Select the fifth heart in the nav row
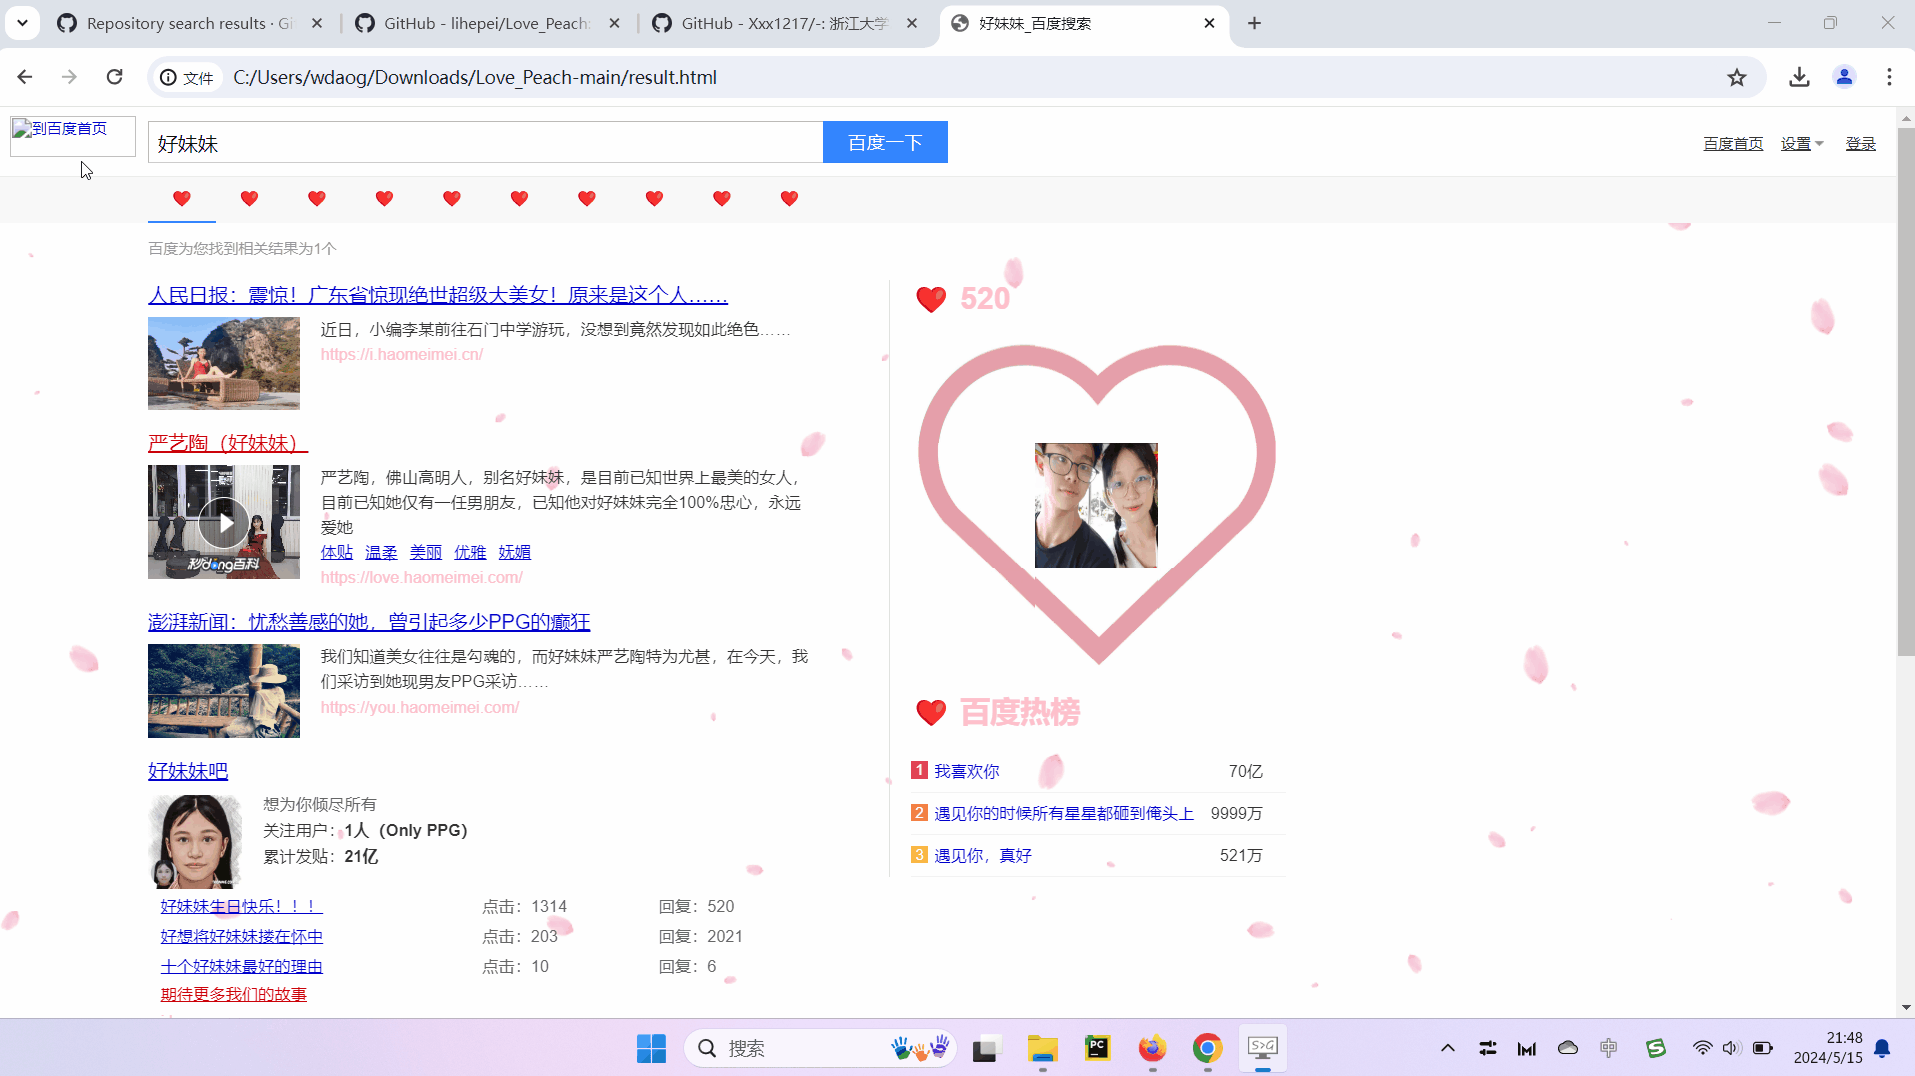 [x=452, y=198]
